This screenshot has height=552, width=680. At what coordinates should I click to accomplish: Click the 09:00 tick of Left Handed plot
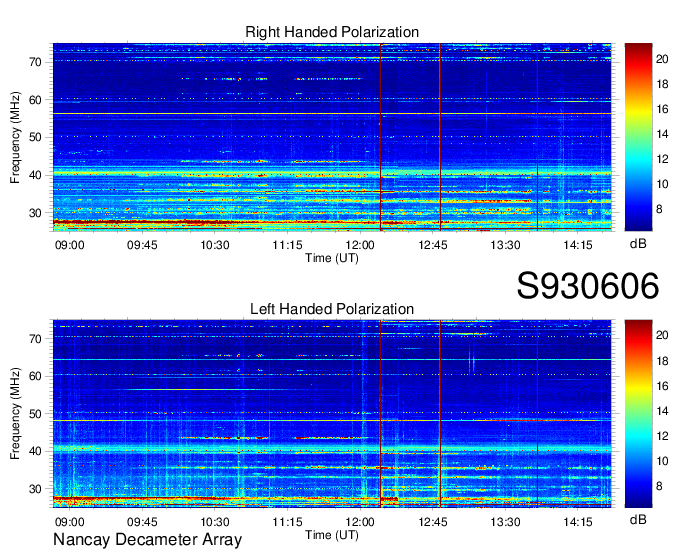click(69, 522)
